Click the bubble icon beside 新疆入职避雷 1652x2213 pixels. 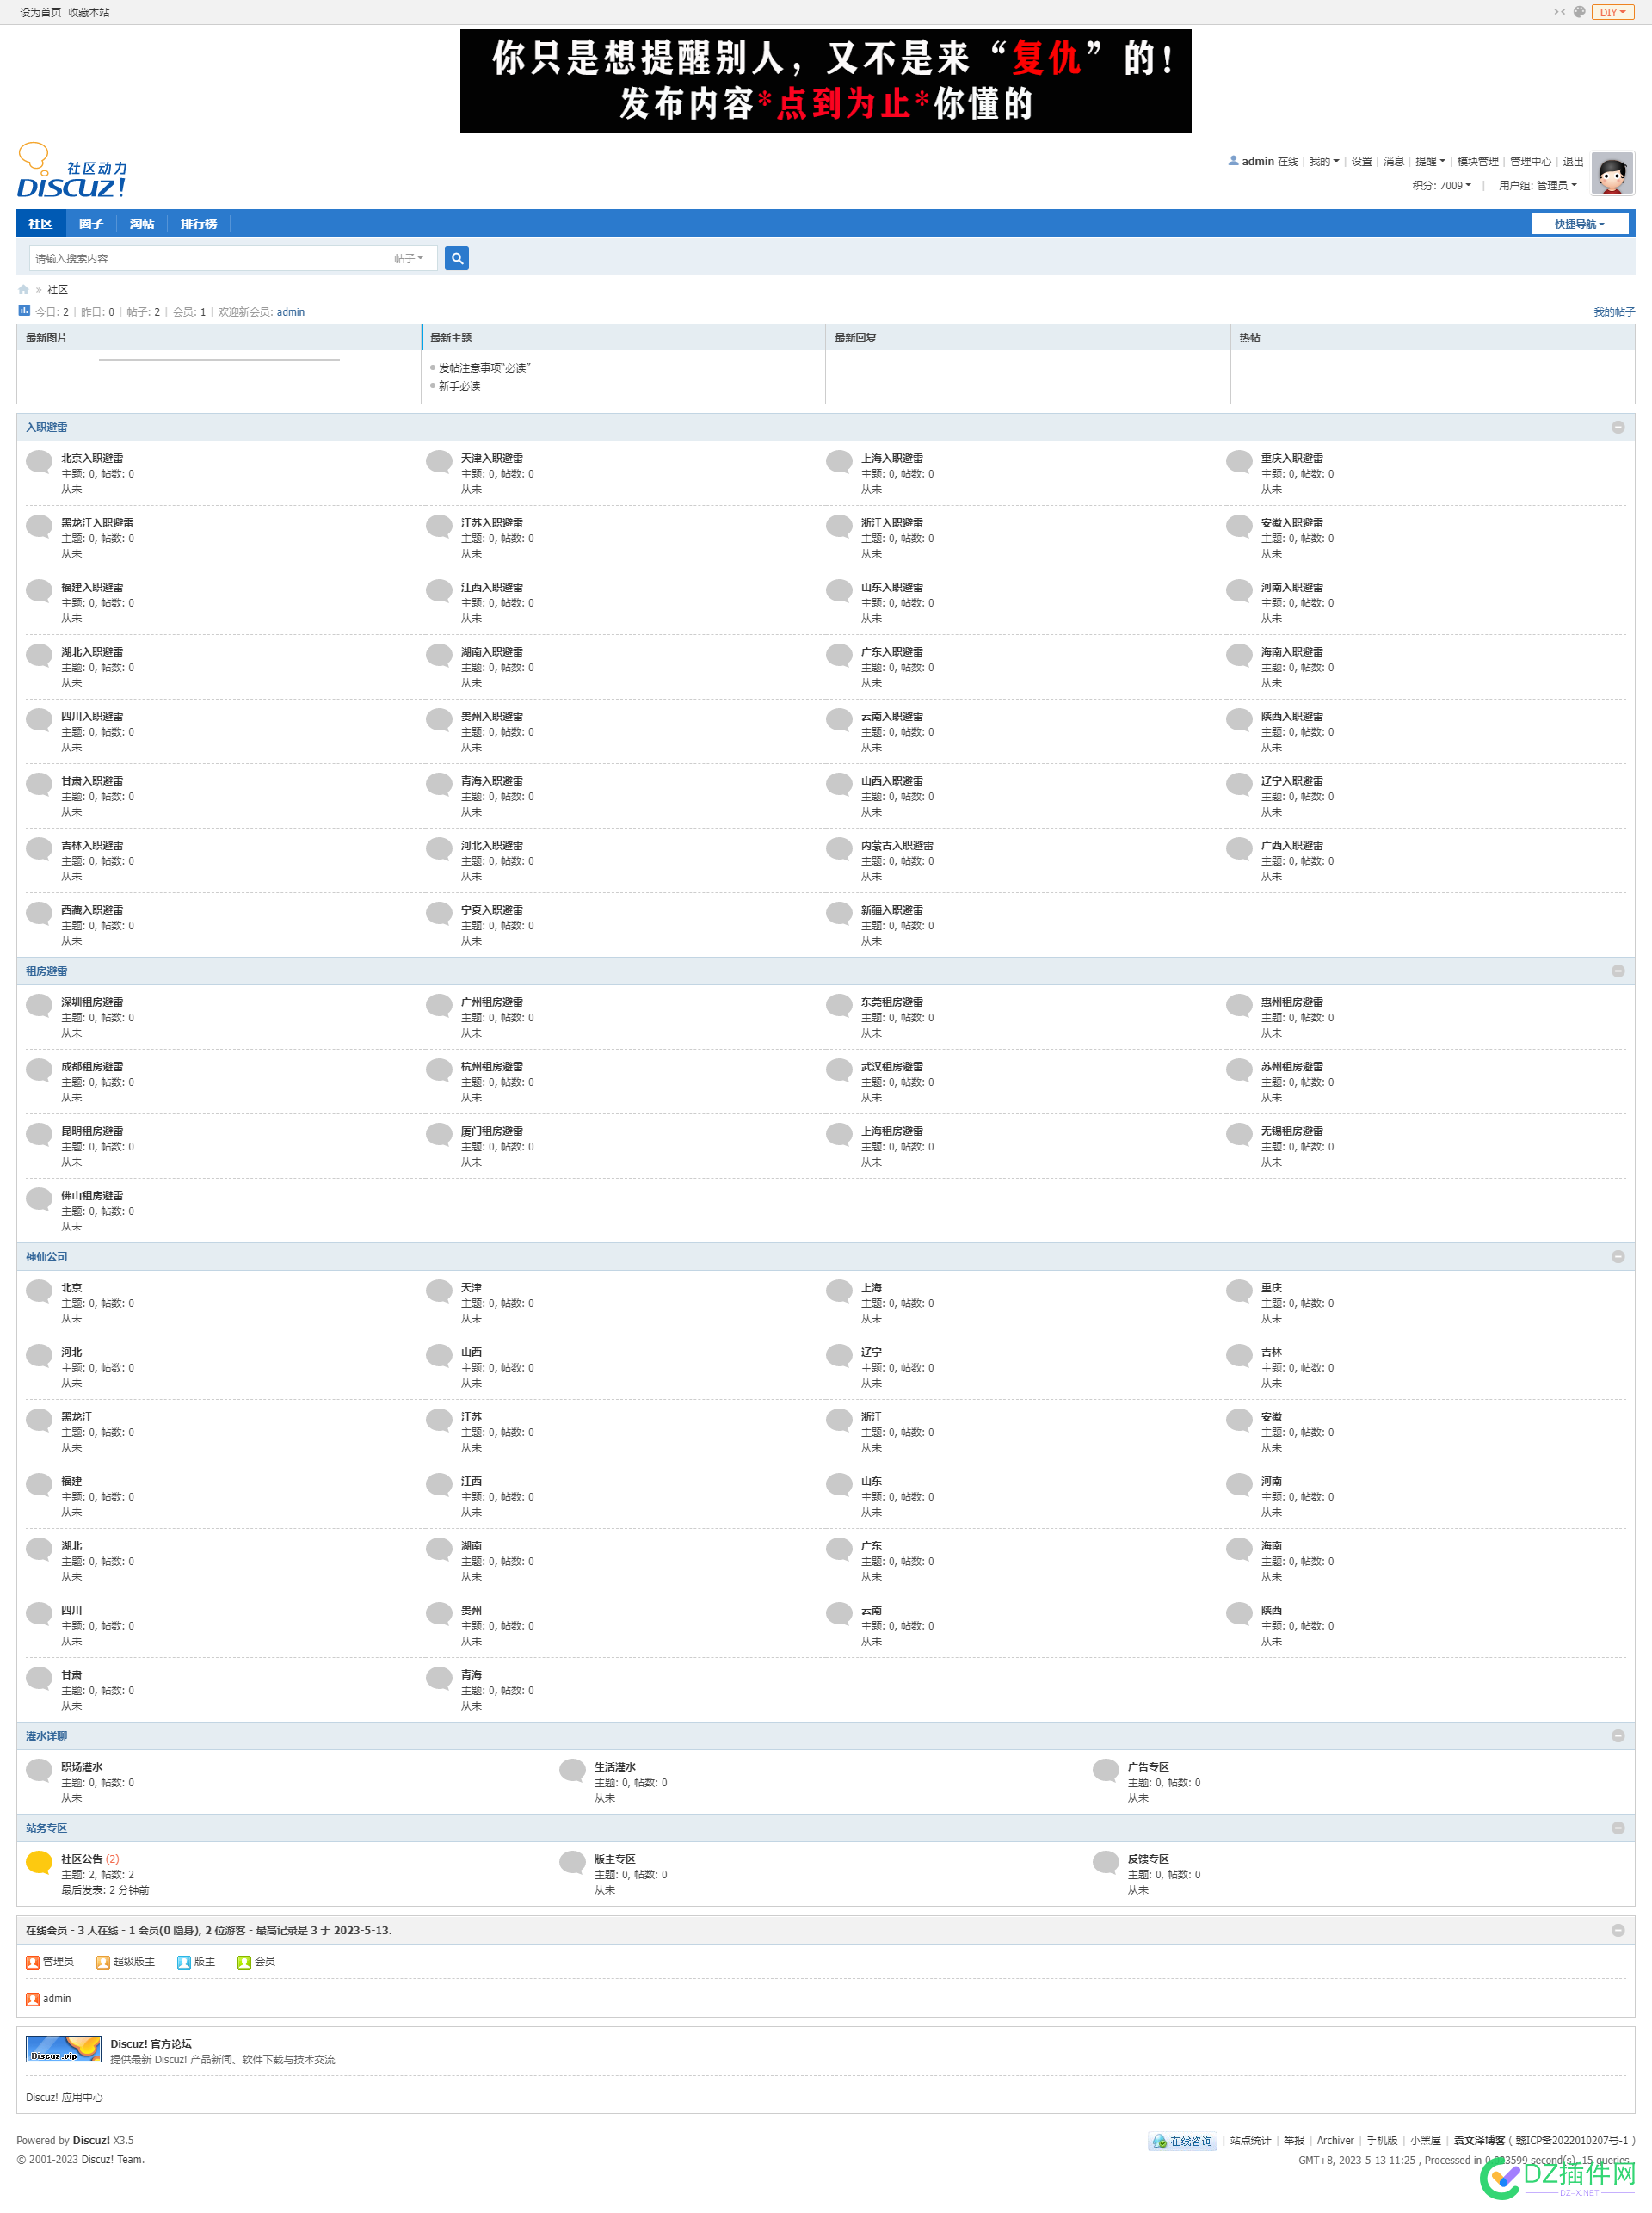[x=839, y=914]
